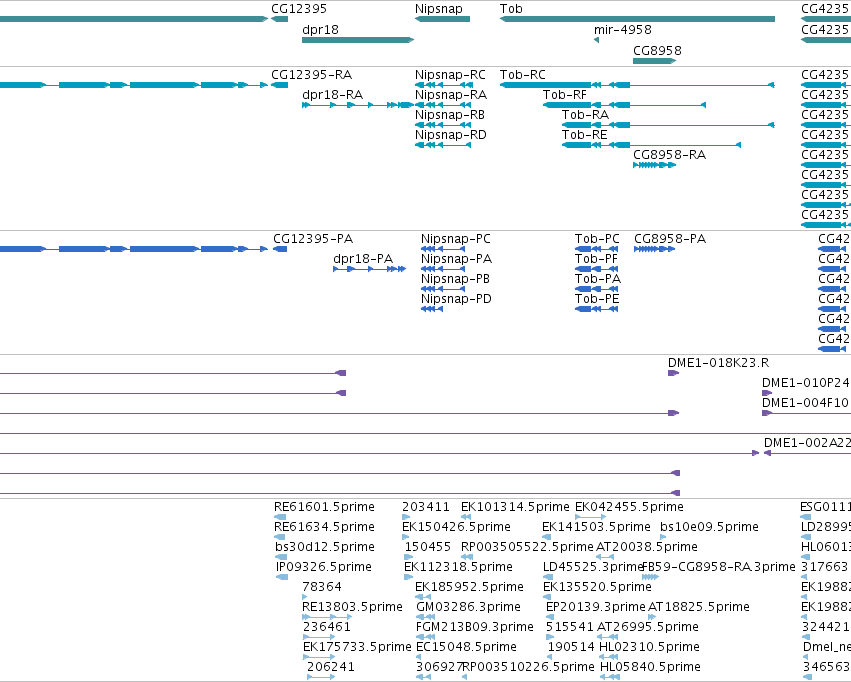Screen dimensions: 851x682
Task: Select the IP09326.5prime EST label
Action: tap(323, 567)
